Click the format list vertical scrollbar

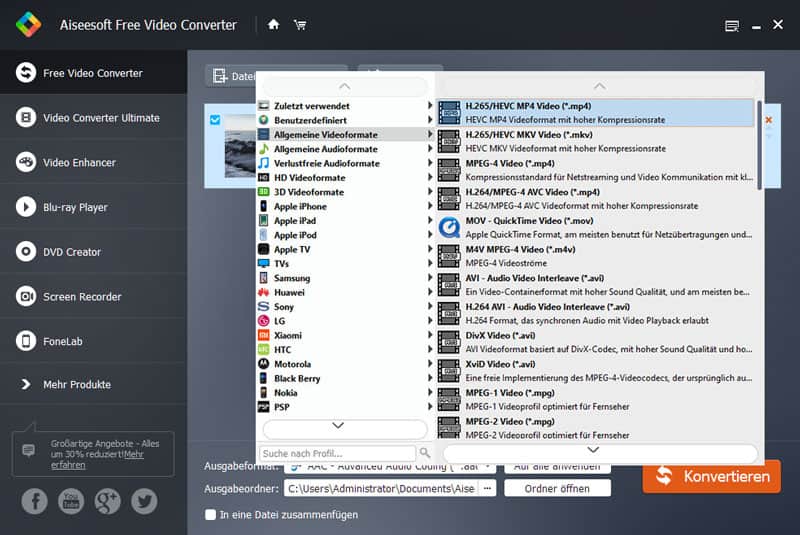click(x=759, y=145)
